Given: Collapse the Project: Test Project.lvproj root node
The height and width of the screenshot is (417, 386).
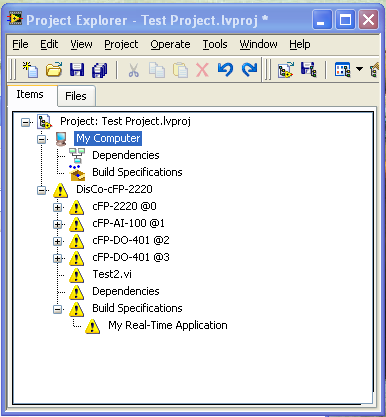Looking at the screenshot, I should pyautogui.click(x=25, y=122).
